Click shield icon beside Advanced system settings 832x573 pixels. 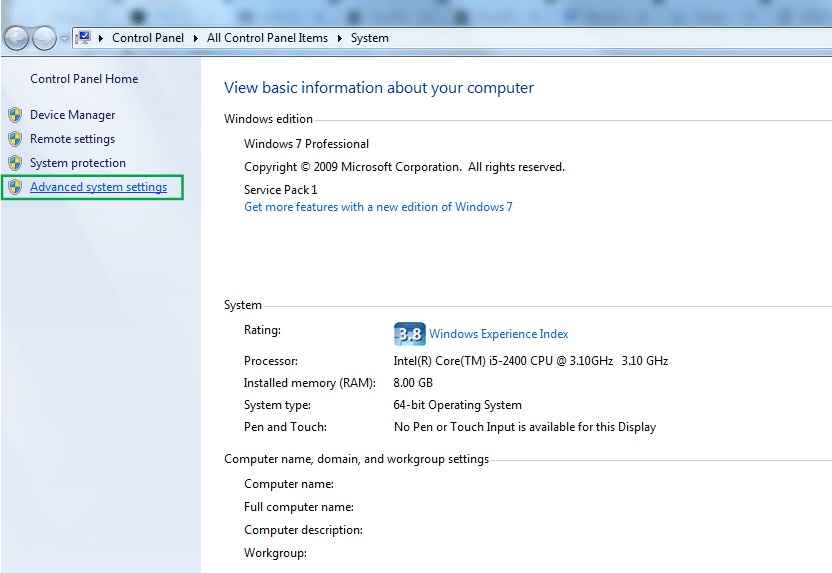point(15,186)
